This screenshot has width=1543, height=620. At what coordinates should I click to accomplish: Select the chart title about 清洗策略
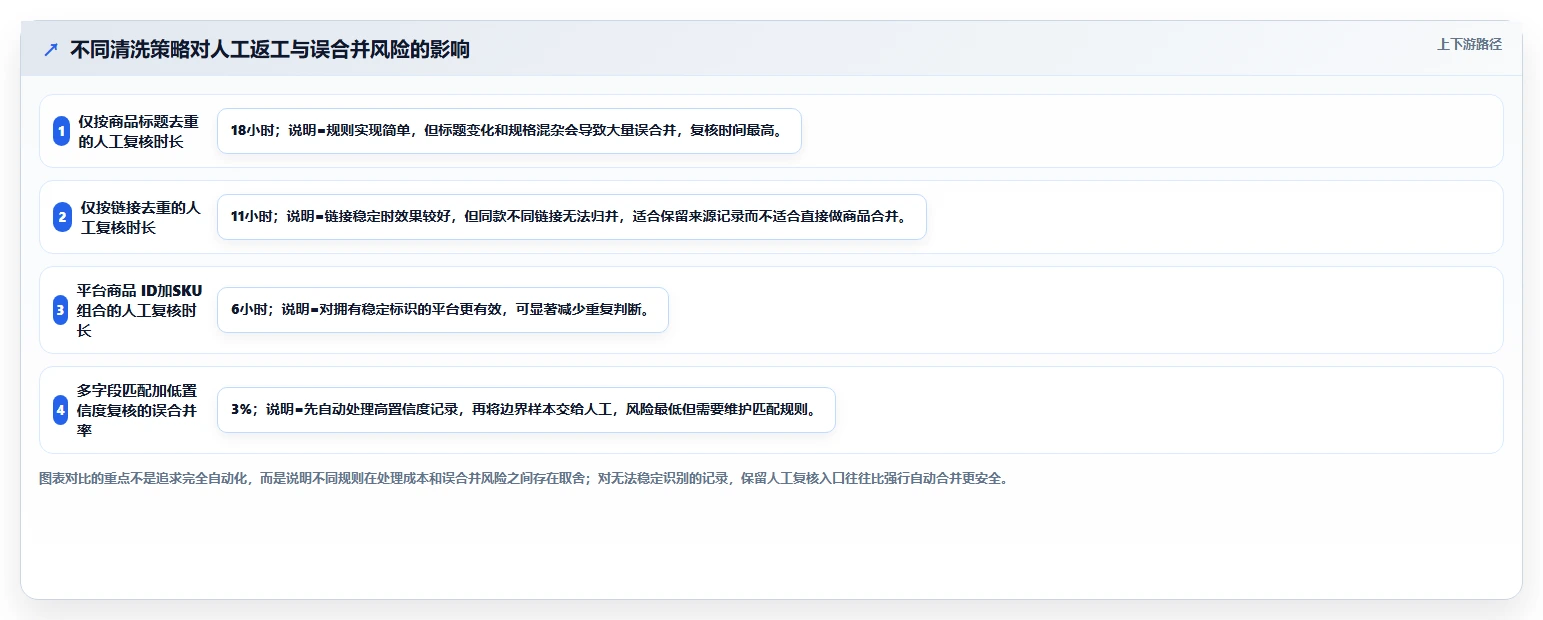270,49
